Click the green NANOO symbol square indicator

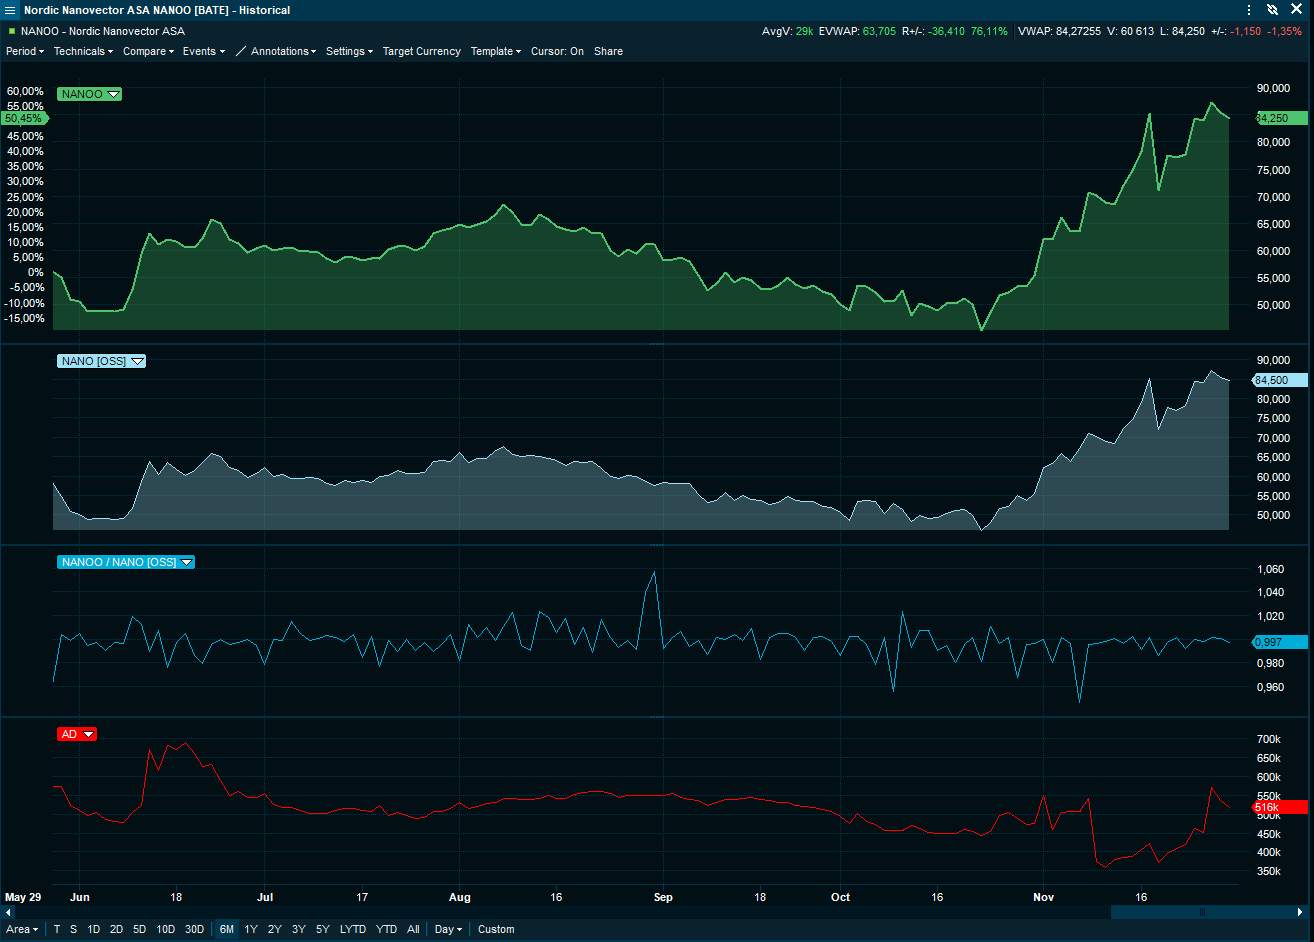pos(12,31)
